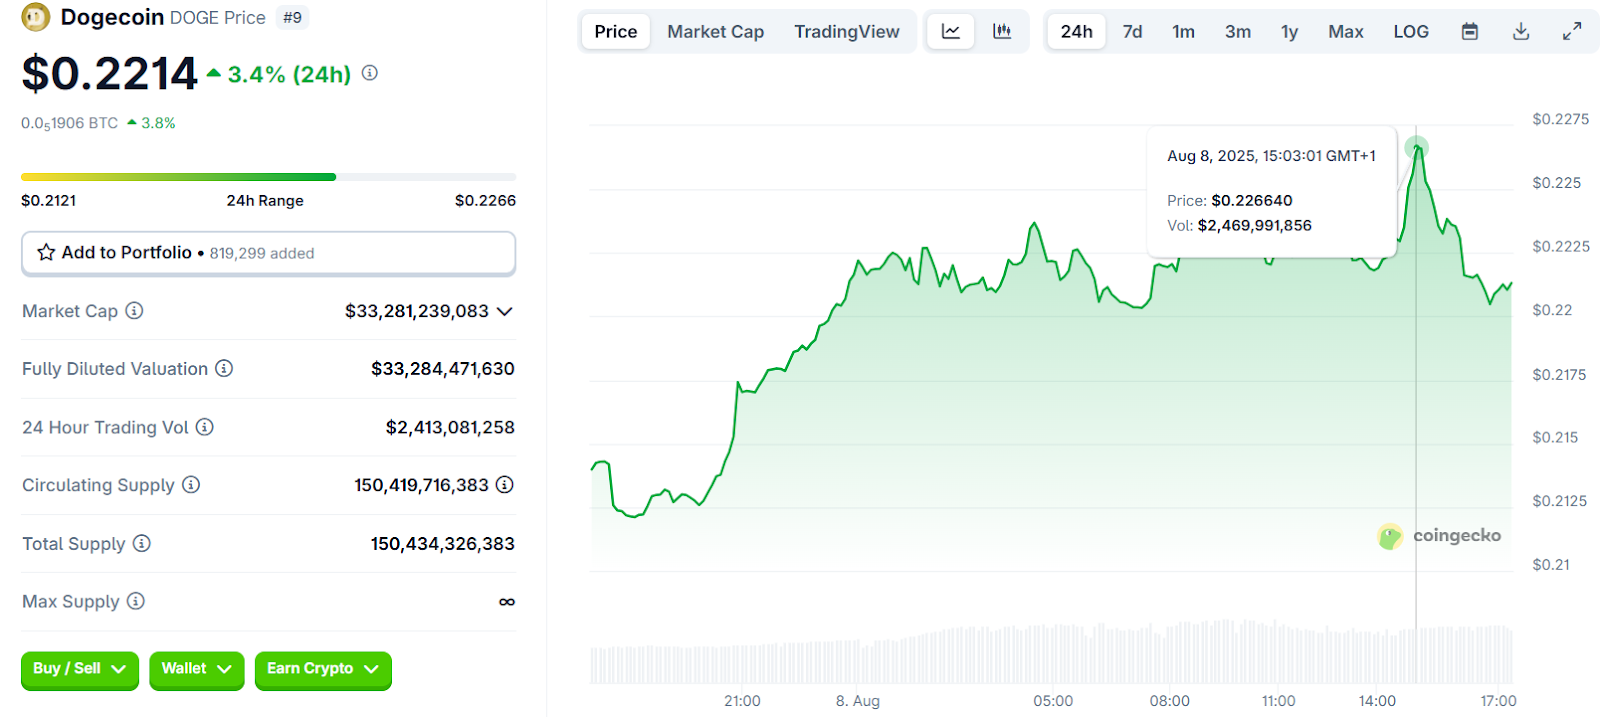The width and height of the screenshot is (1600, 717).
Task: Switch to line chart view icon
Action: [950, 32]
